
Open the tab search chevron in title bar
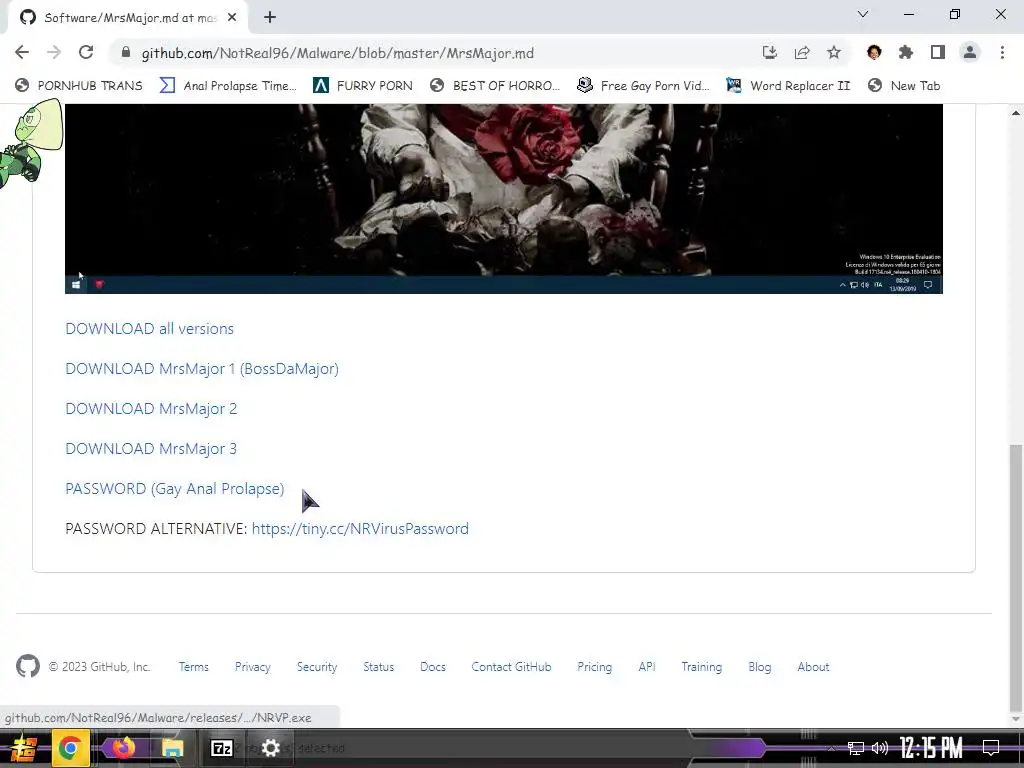[863, 14]
